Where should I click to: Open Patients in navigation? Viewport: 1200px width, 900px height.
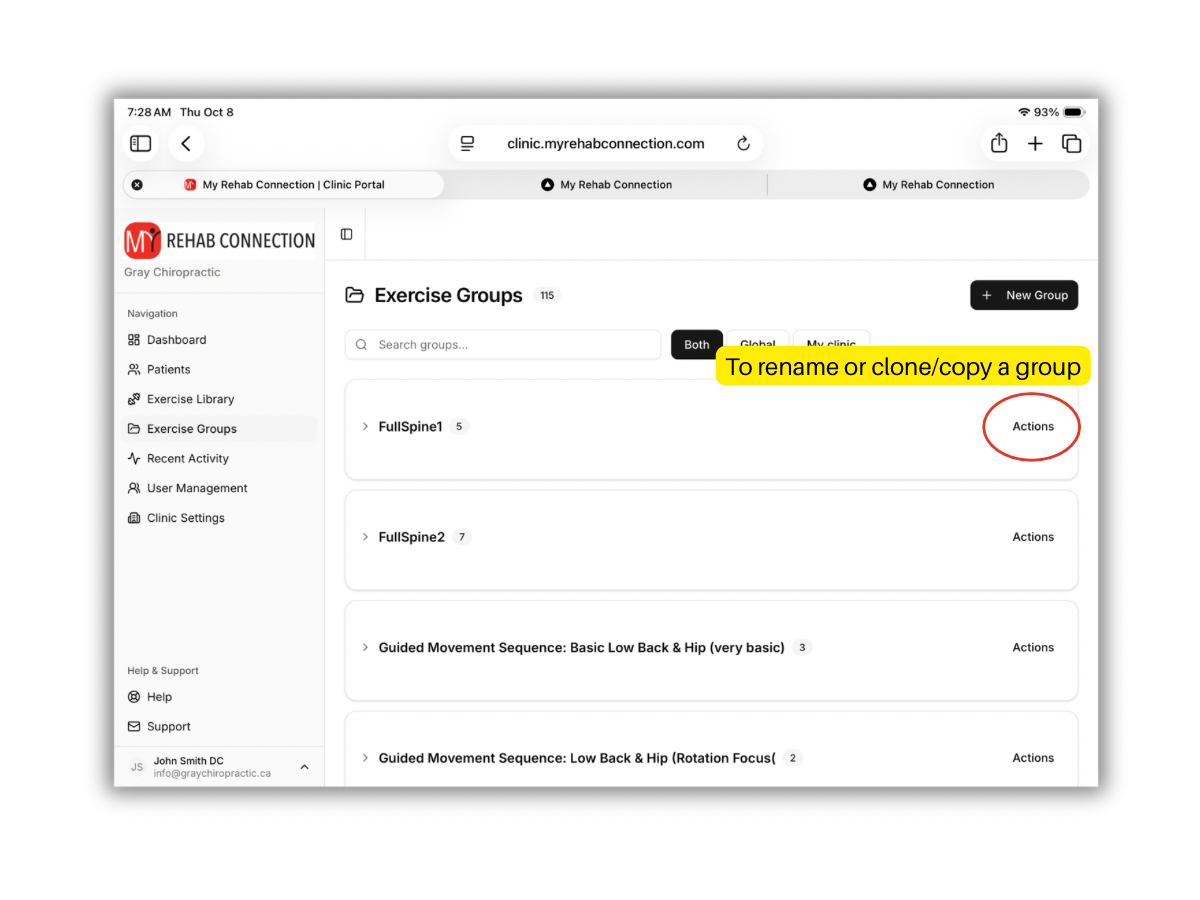tap(220, 369)
